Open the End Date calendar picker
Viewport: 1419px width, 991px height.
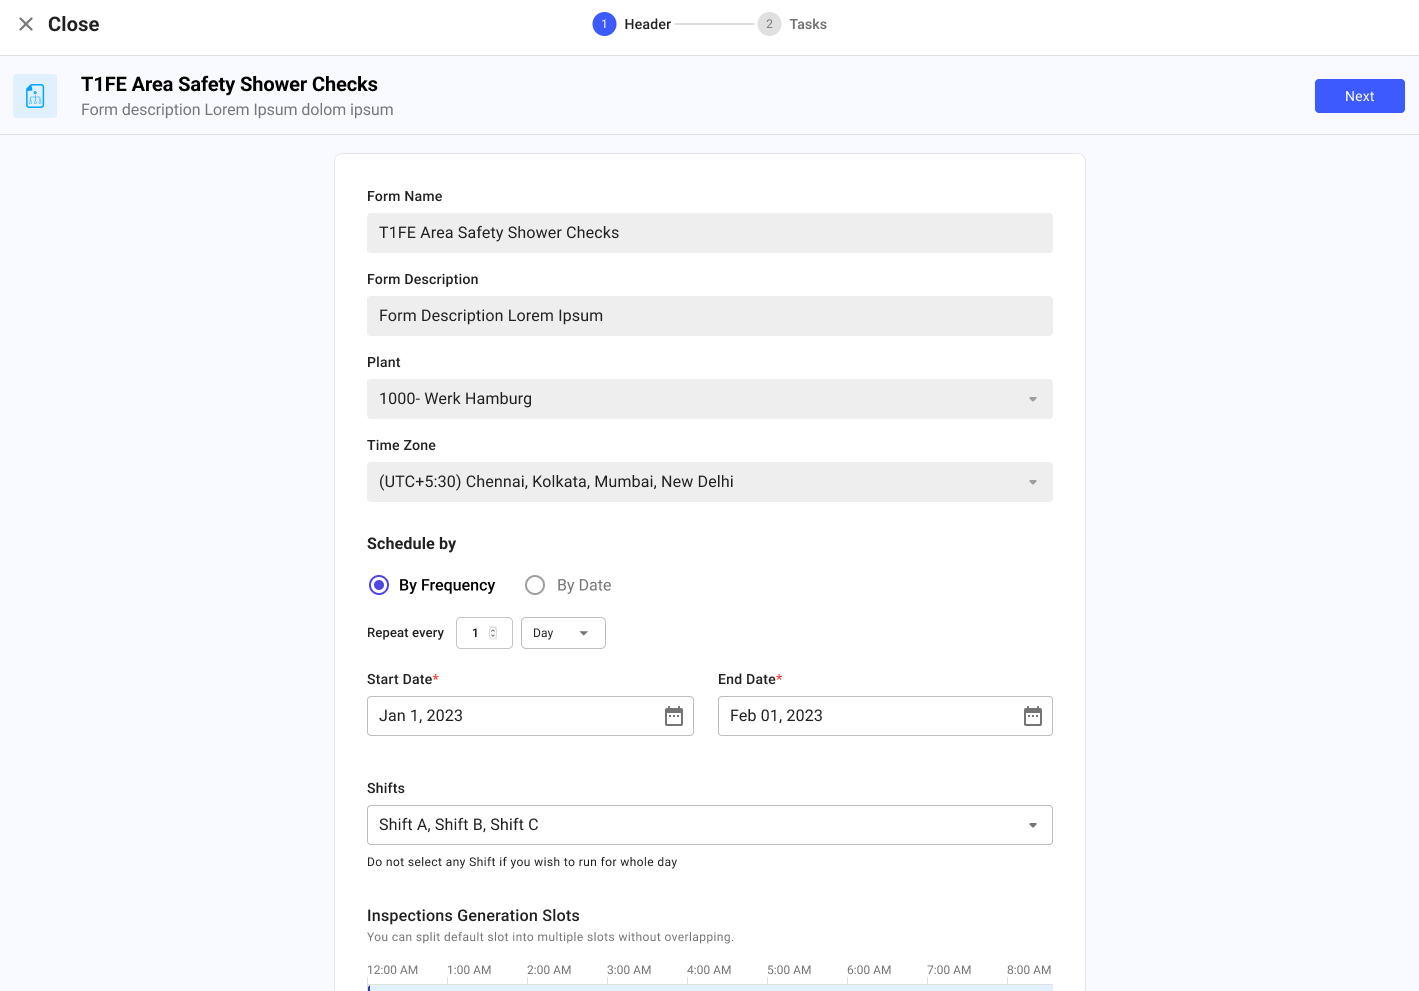coord(1033,716)
